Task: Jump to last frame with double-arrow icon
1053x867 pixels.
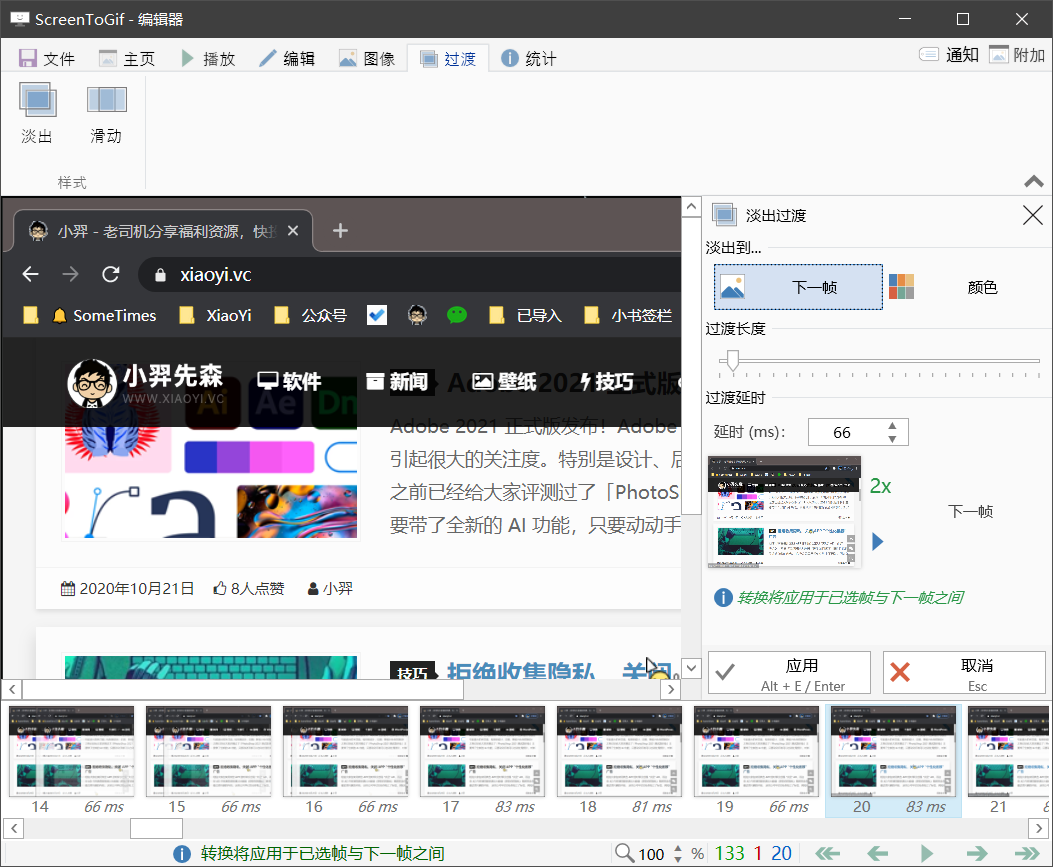Action: pos(1030,852)
